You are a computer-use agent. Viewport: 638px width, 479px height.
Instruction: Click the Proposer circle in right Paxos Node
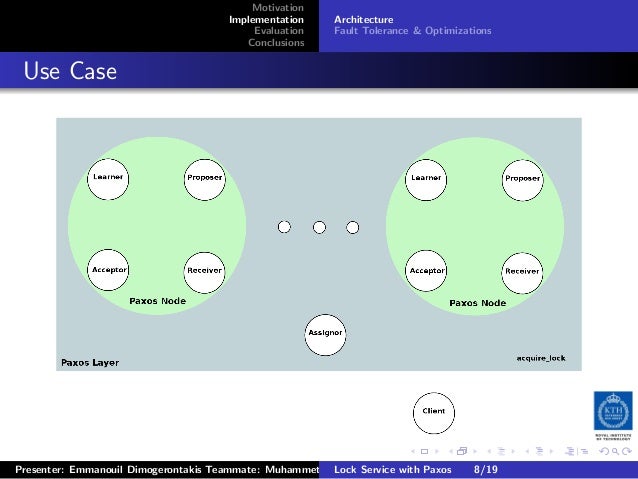point(522,180)
